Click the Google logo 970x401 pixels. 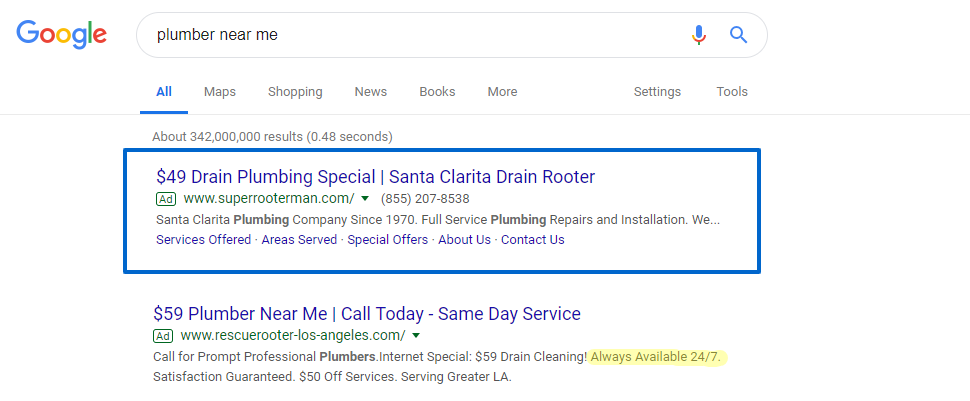coord(61,35)
